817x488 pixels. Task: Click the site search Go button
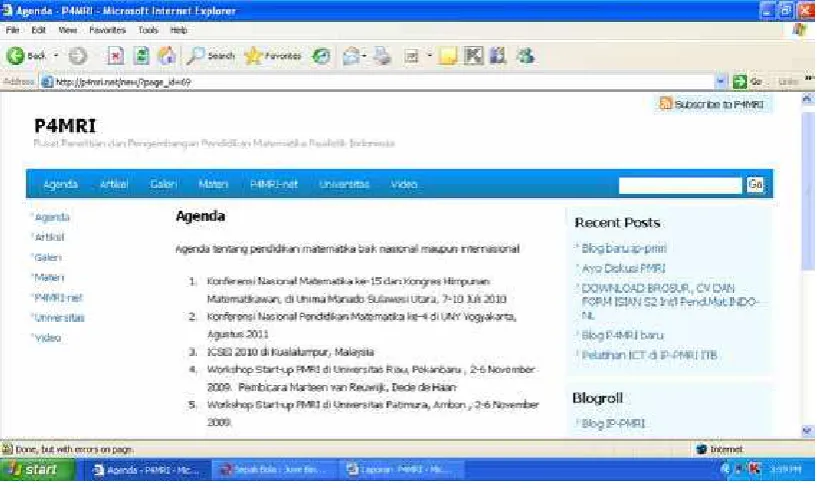coord(755,184)
